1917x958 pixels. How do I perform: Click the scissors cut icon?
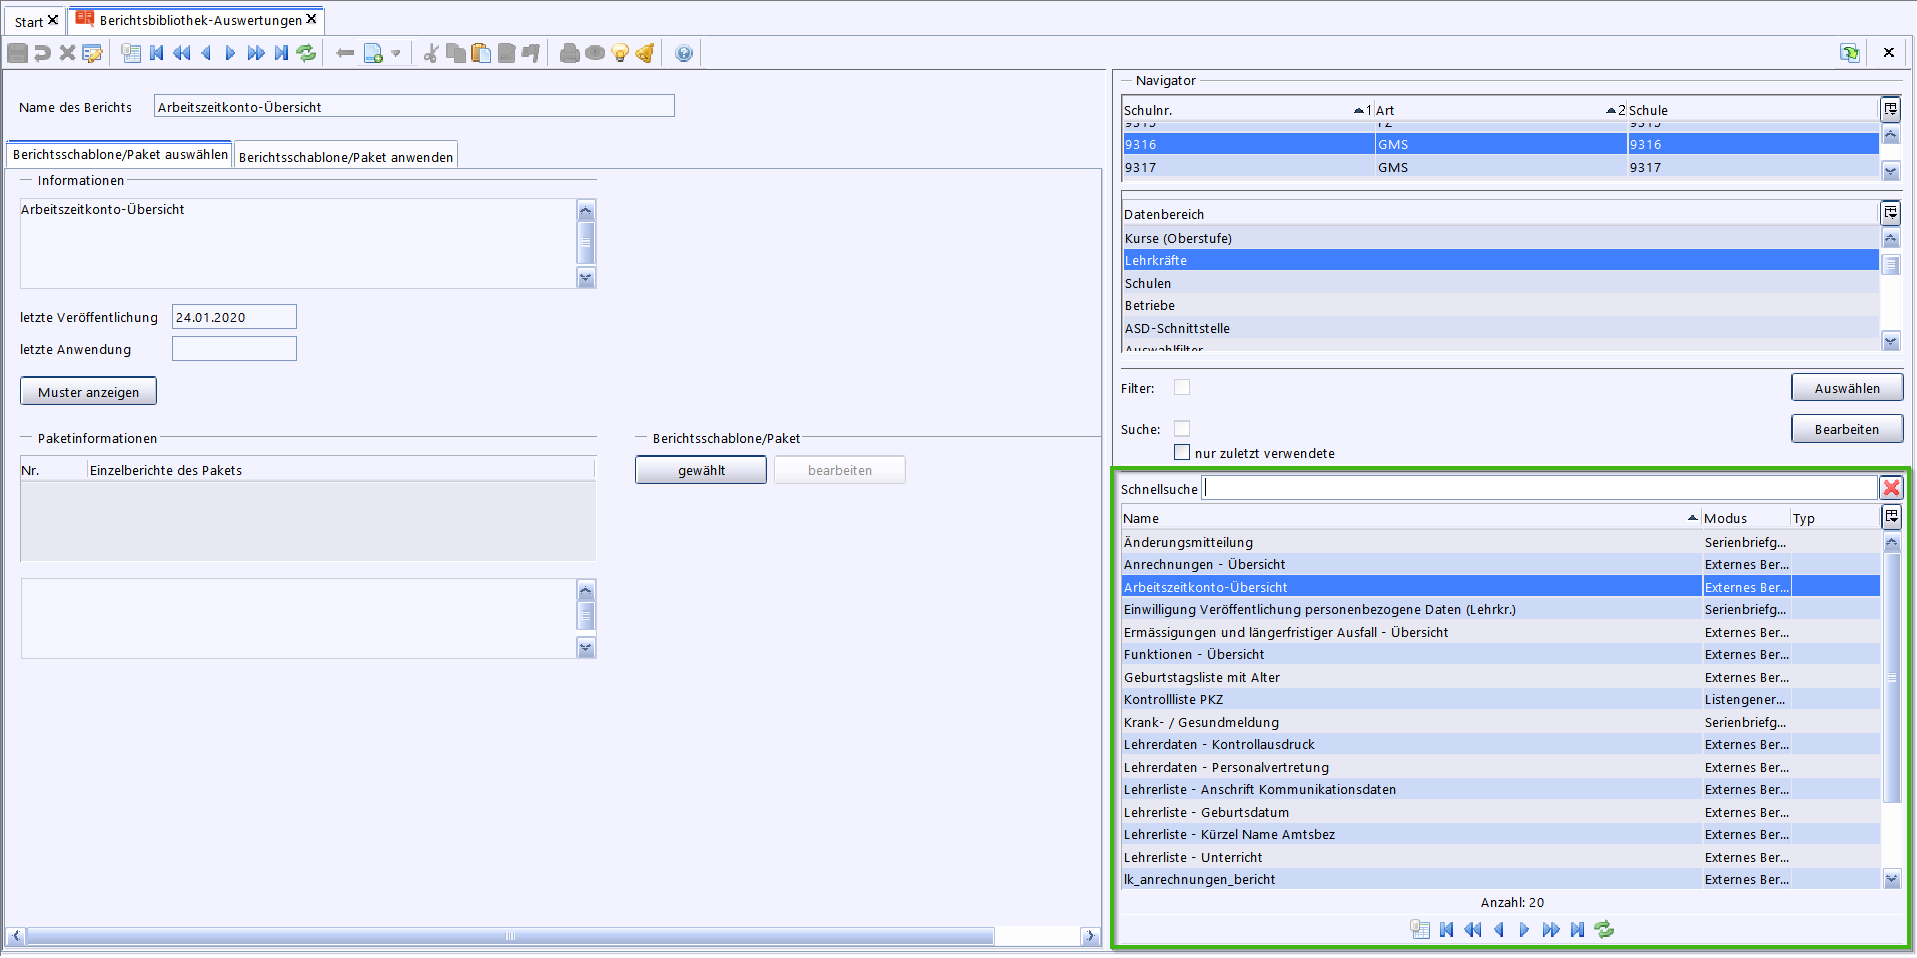click(x=431, y=53)
